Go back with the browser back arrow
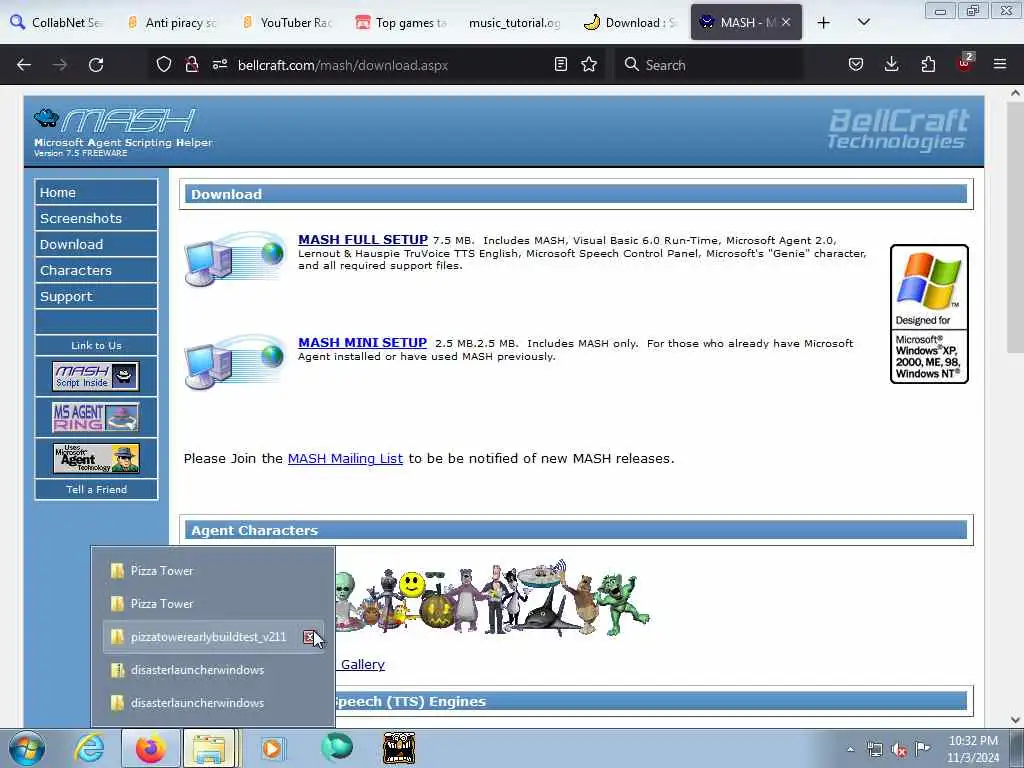Viewport: 1024px width, 768px height. point(24,65)
